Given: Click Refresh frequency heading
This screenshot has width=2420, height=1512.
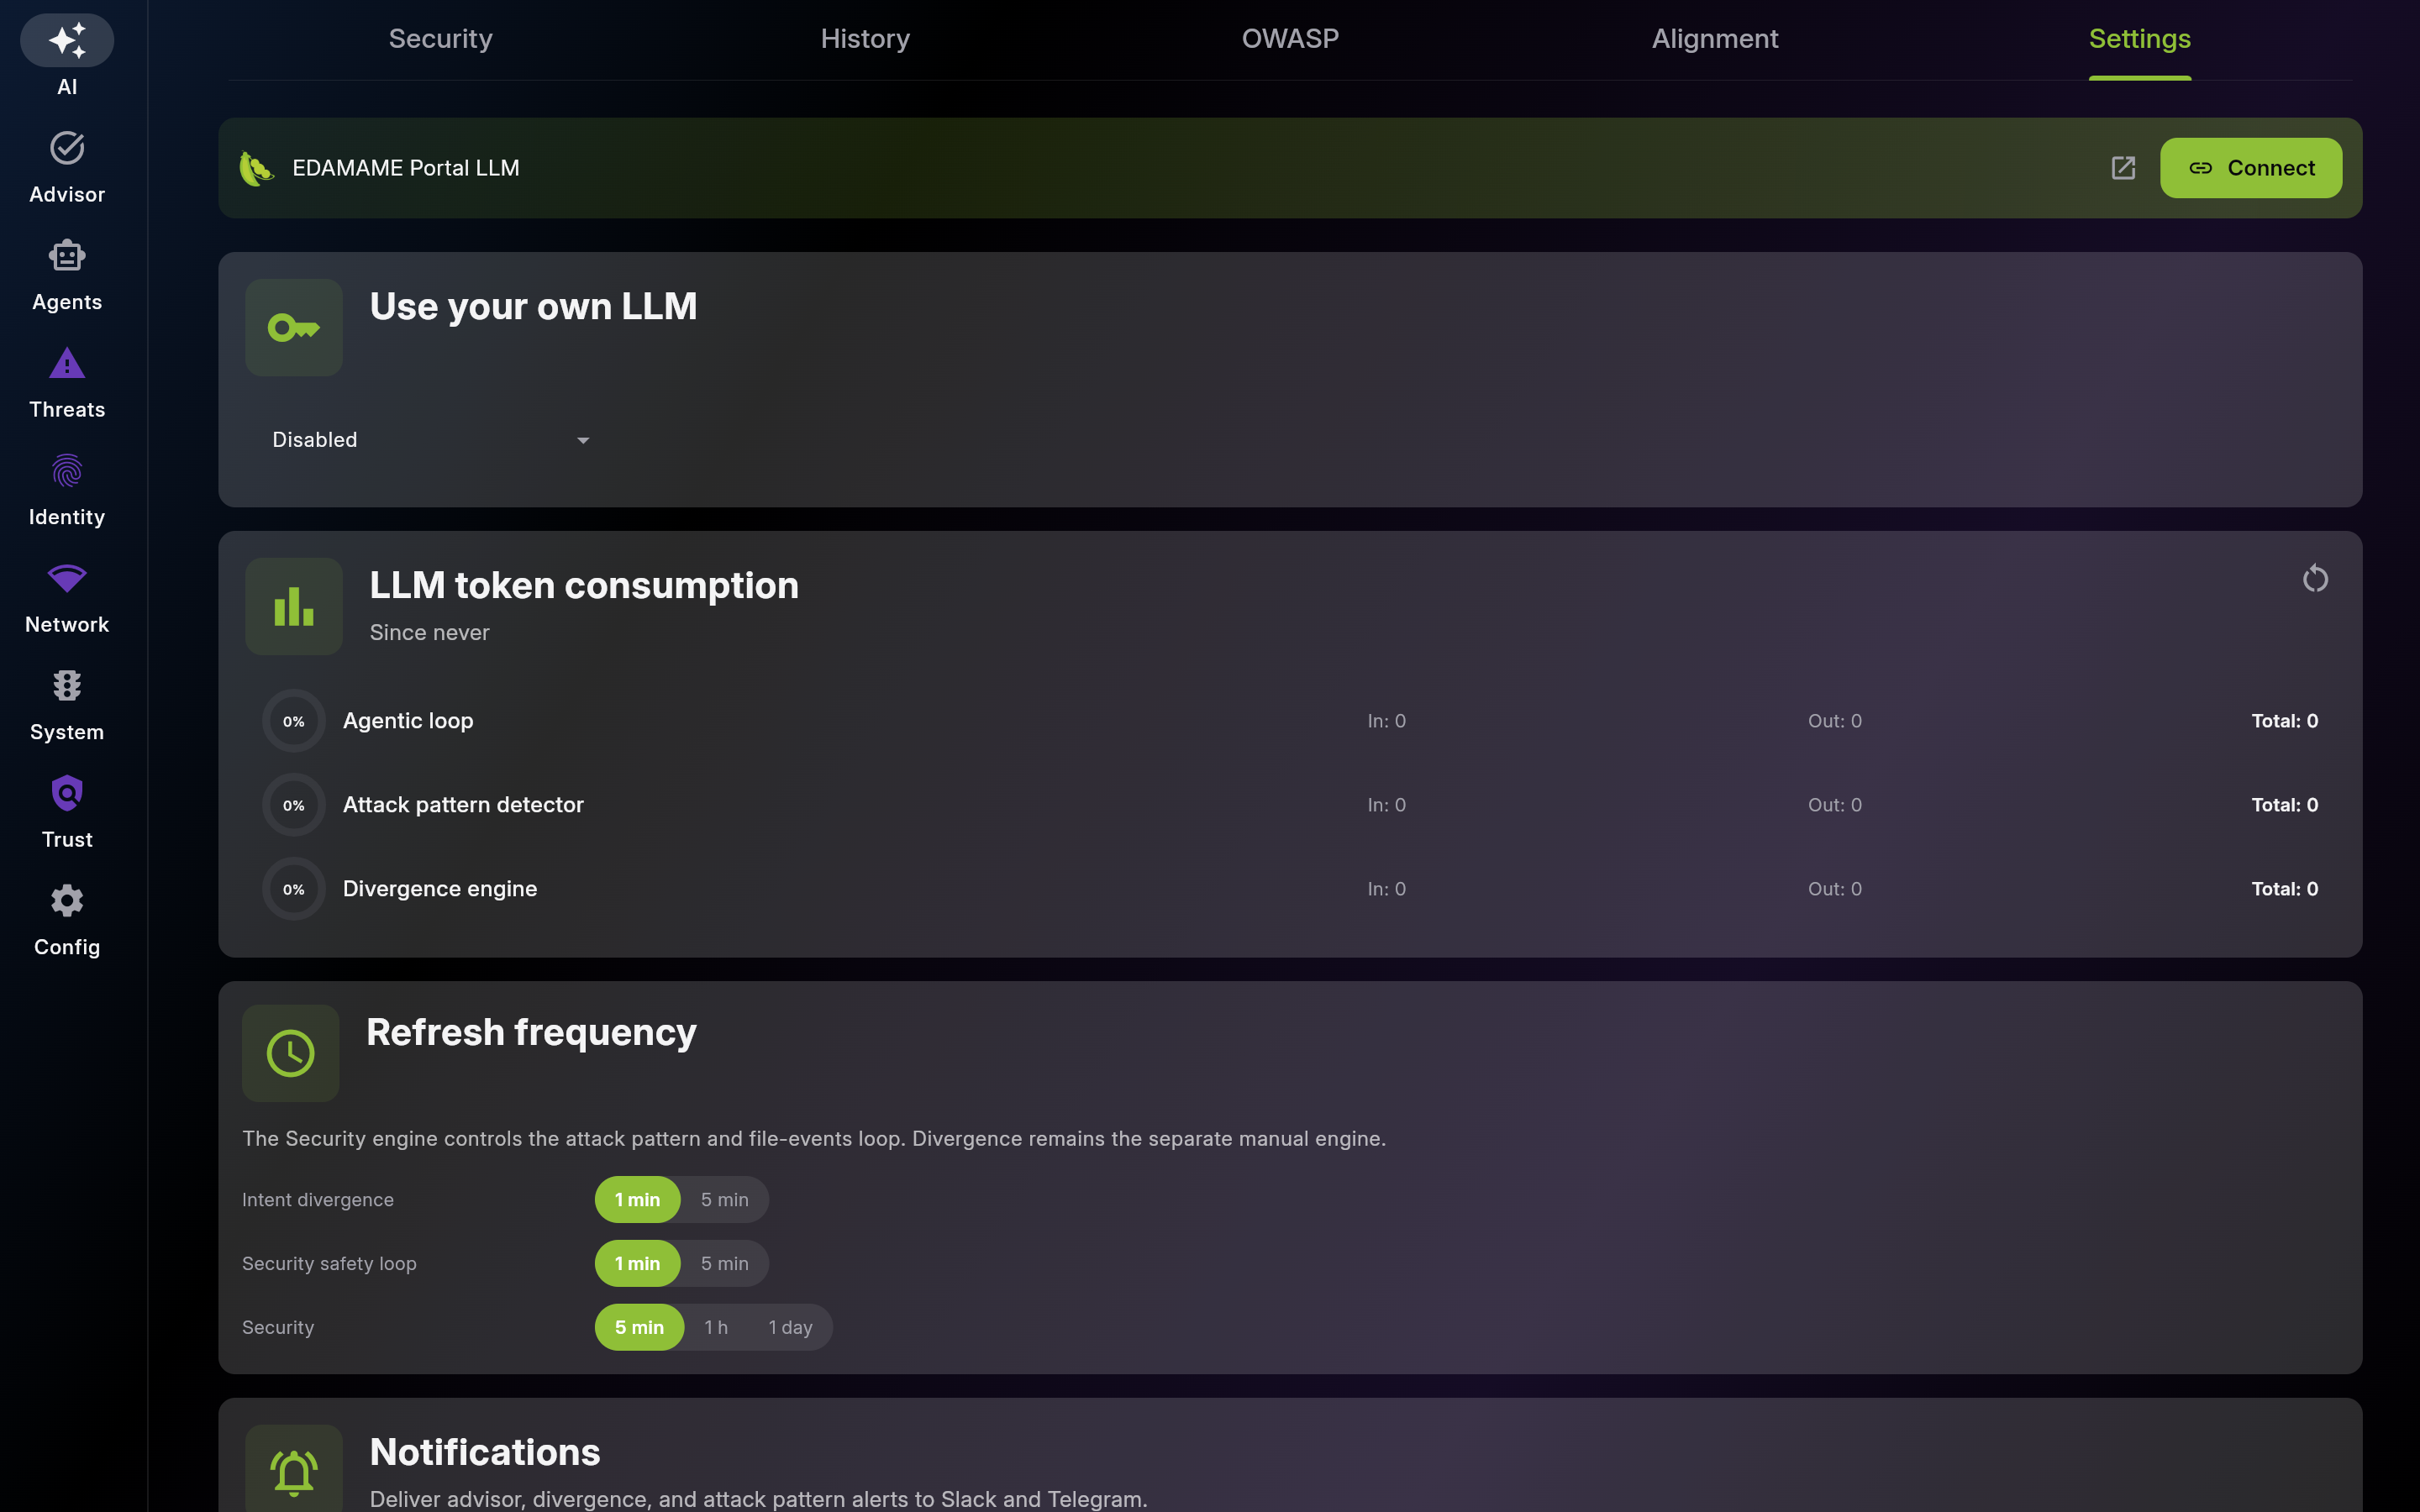Looking at the screenshot, I should pyautogui.click(x=531, y=1032).
